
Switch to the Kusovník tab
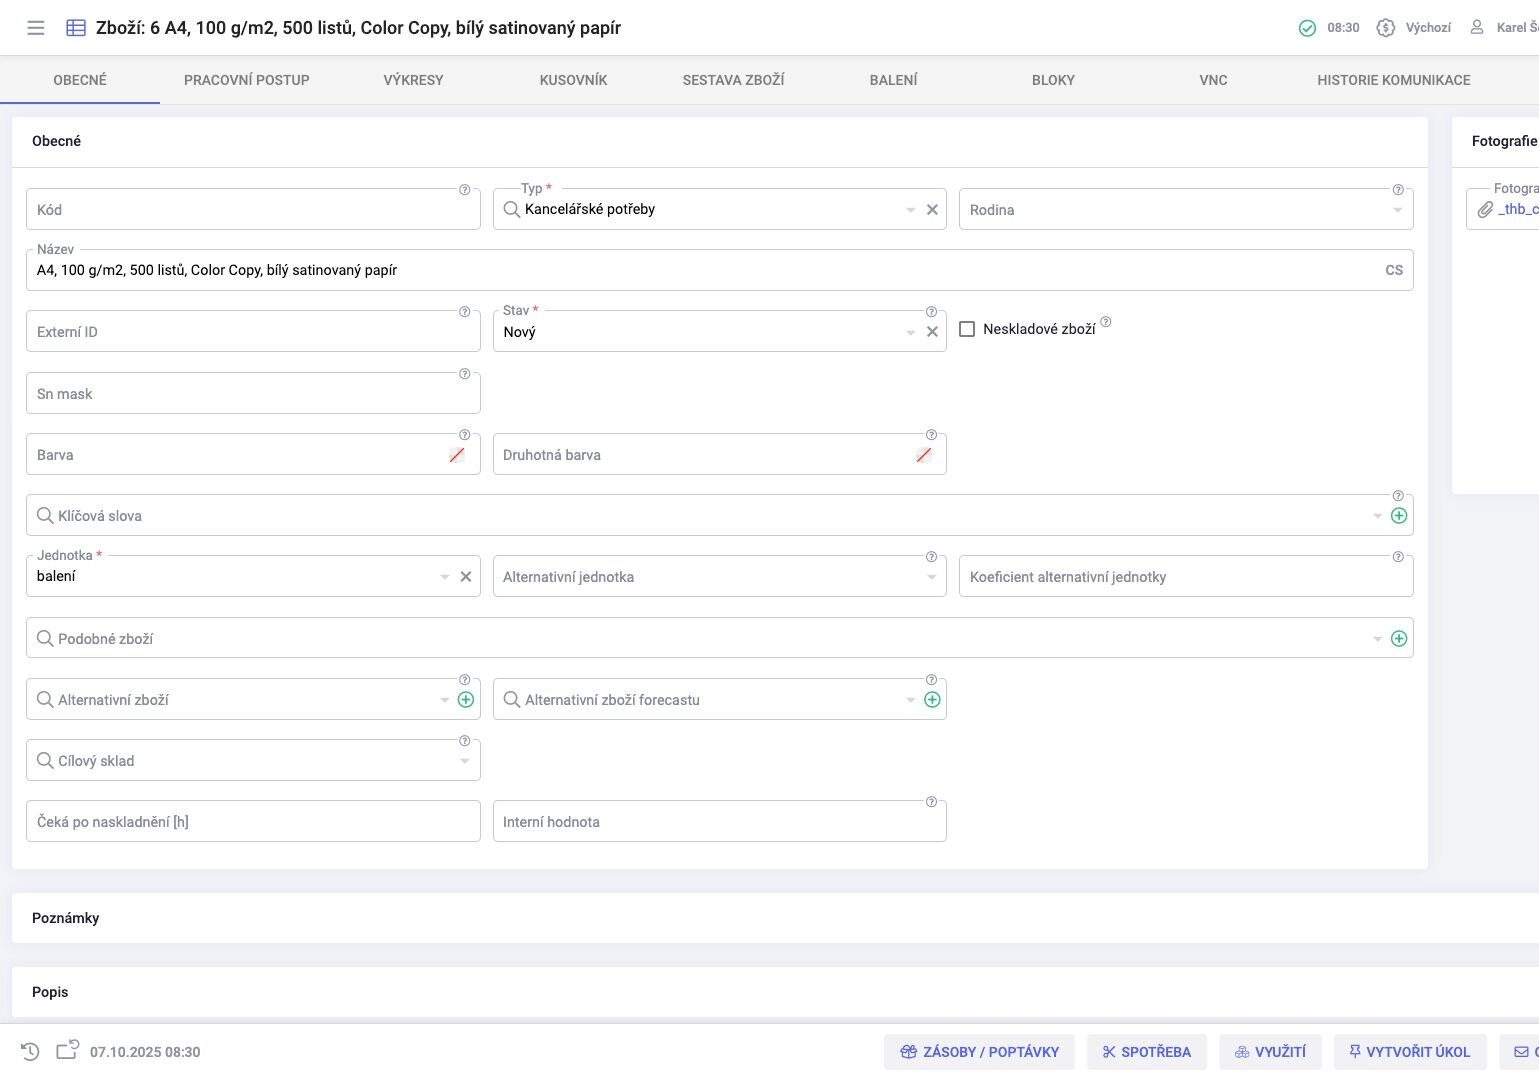click(573, 80)
